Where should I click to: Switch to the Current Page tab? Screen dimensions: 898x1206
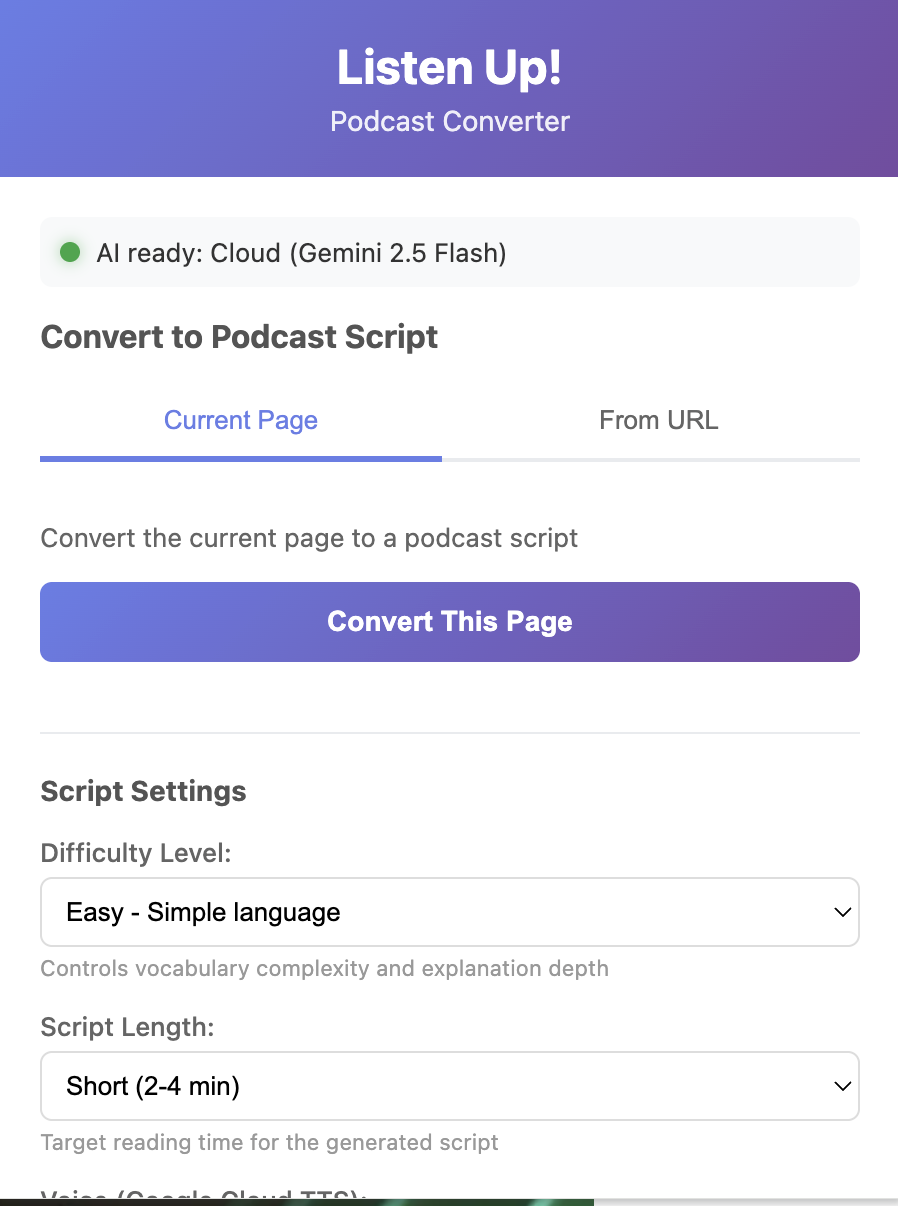(241, 420)
